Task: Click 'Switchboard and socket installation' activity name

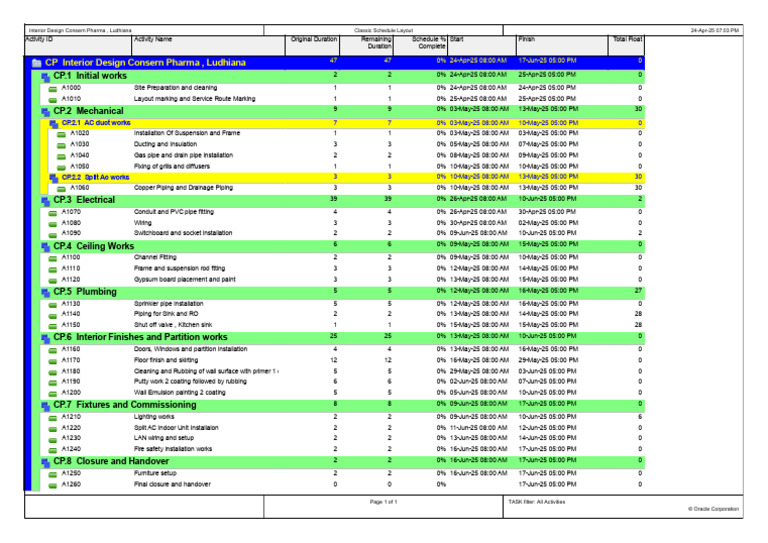Action: coord(183,233)
